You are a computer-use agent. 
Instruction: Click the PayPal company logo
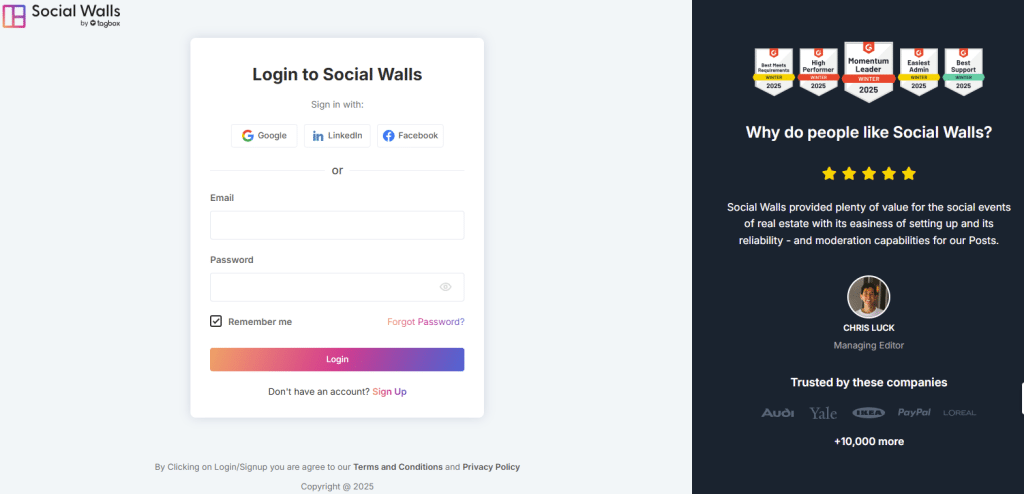[914, 412]
